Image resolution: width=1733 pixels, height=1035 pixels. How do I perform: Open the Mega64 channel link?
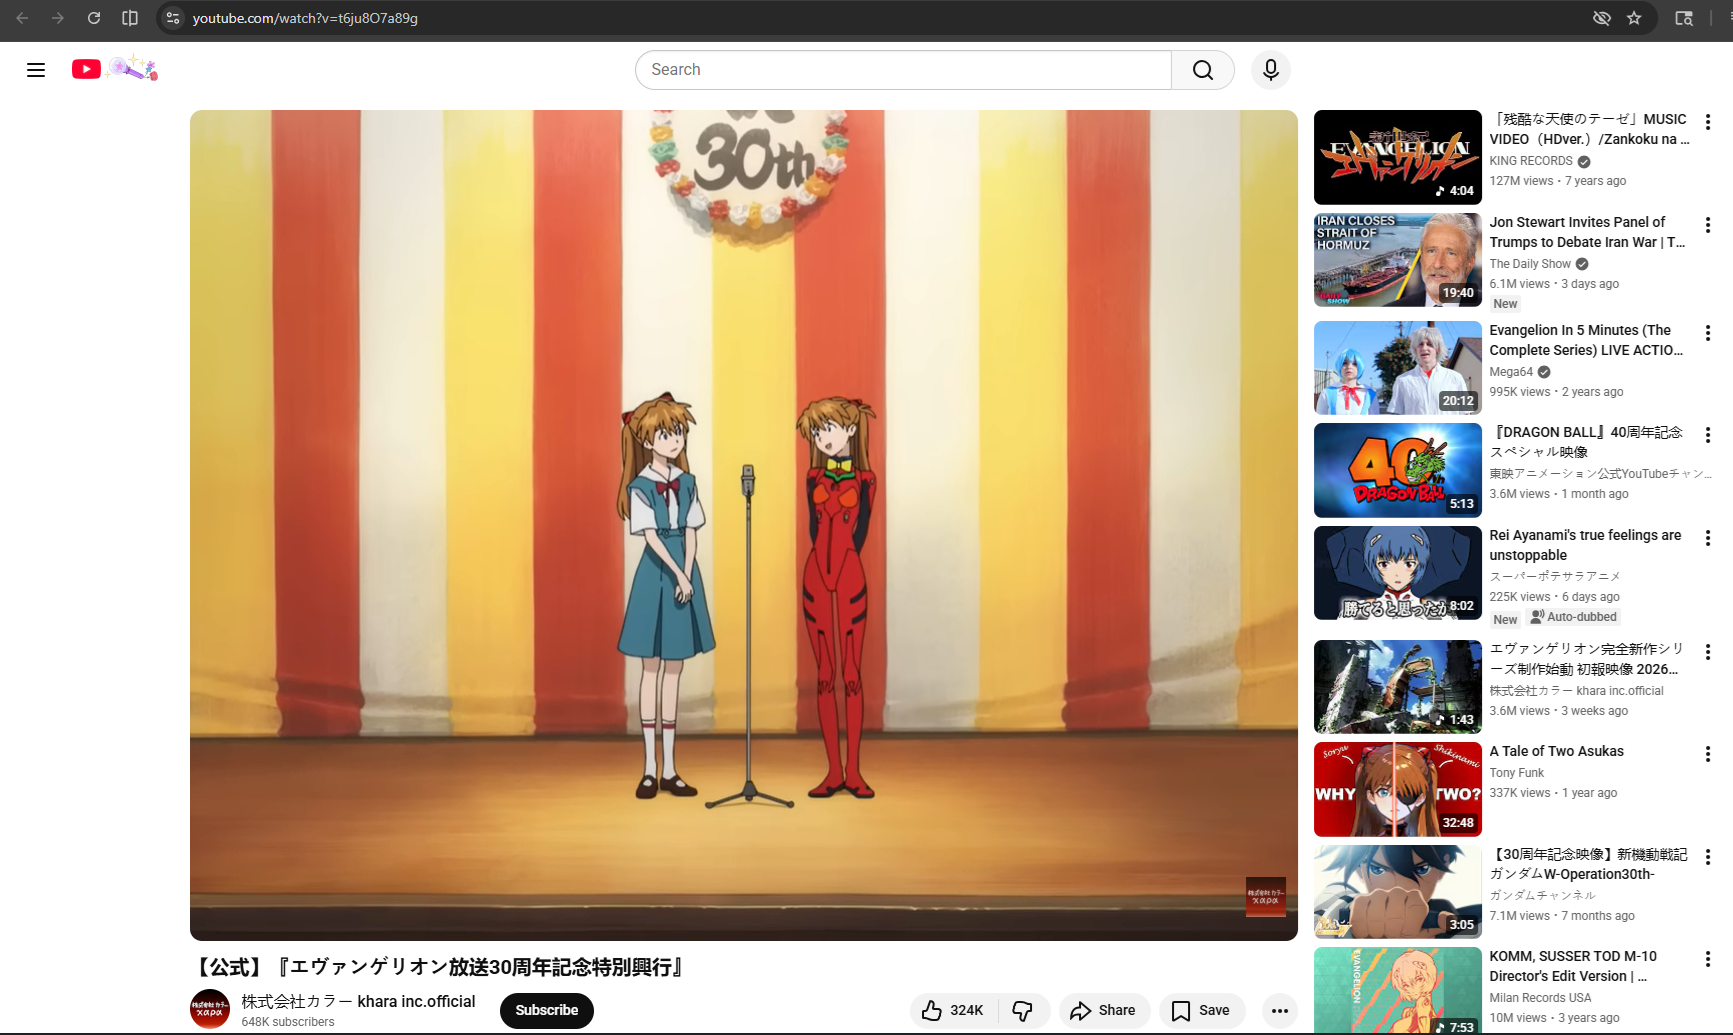click(x=1511, y=372)
